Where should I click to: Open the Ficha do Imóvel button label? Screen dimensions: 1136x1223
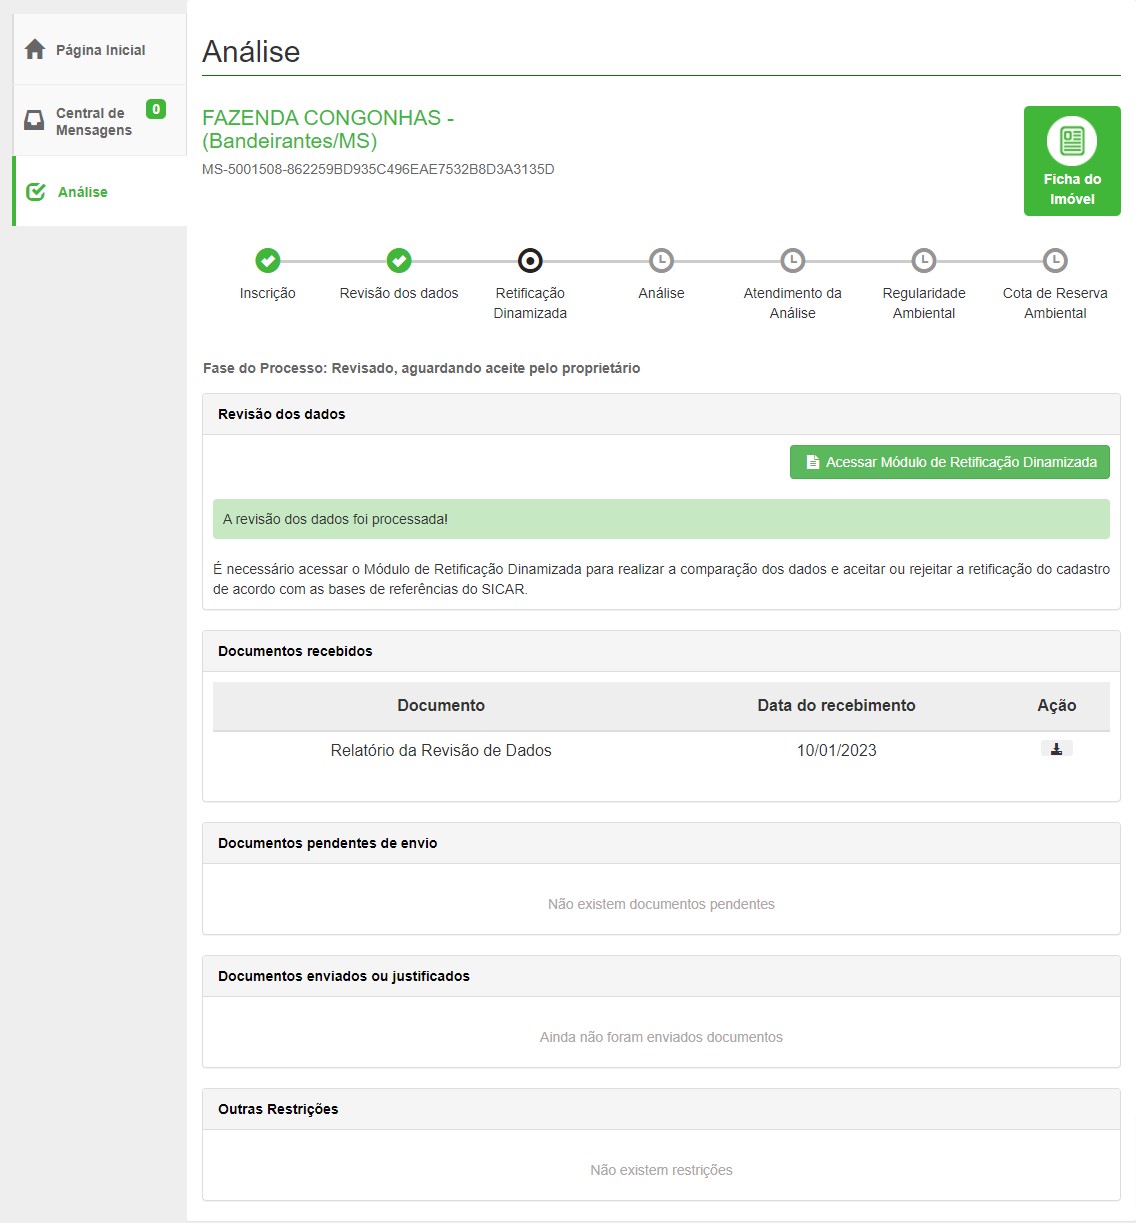pos(1072,189)
